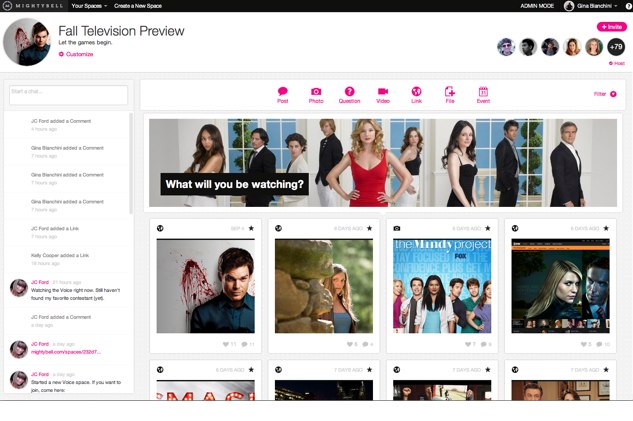Star the Mindy Project card

coord(488,228)
